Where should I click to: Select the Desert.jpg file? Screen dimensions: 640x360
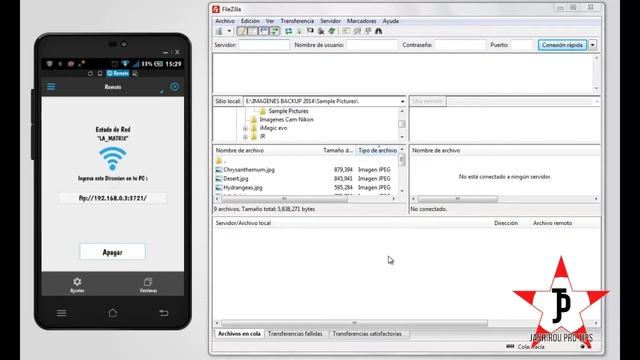click(x=236, y=179)
